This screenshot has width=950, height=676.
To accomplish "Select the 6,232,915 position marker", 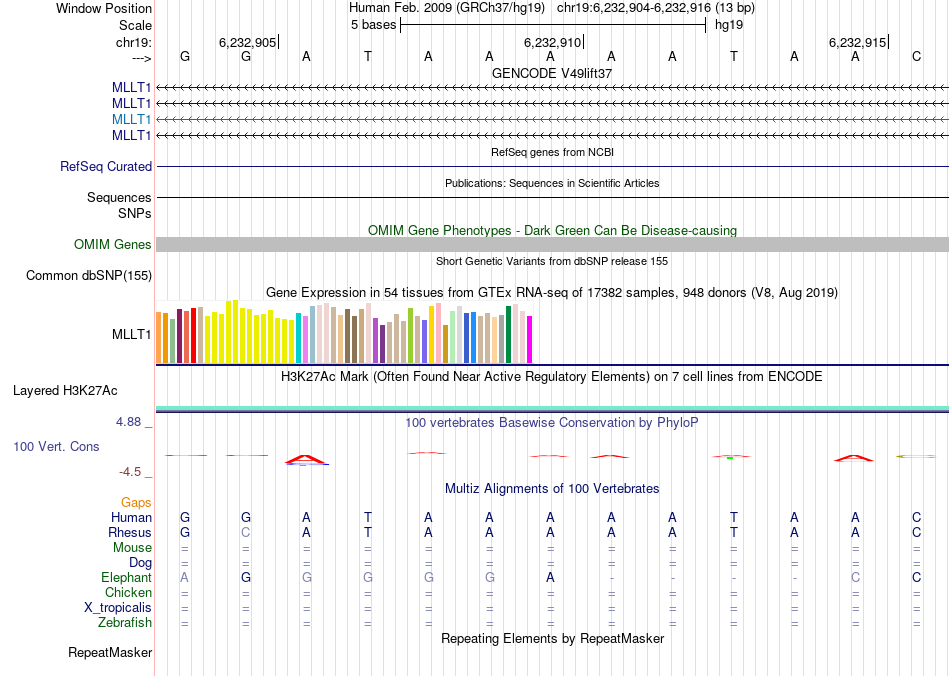I will click(857, 42).
